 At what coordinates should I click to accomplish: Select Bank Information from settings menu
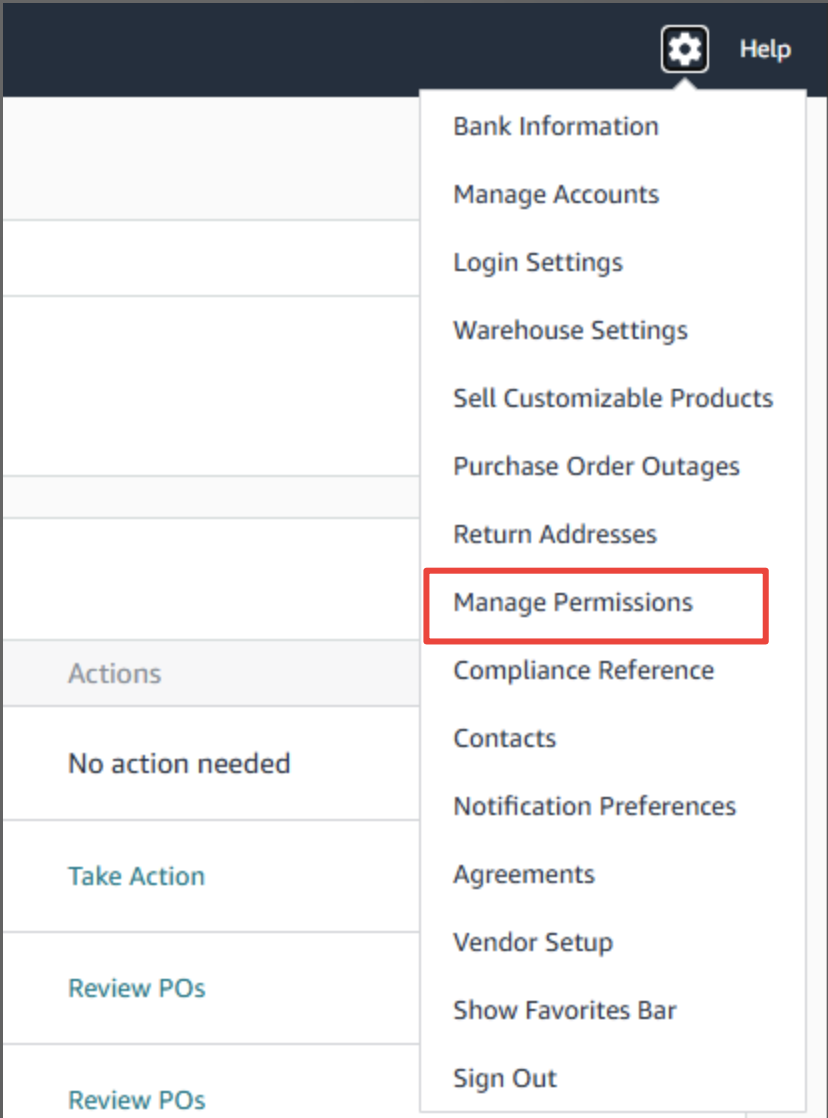point(556,127)
